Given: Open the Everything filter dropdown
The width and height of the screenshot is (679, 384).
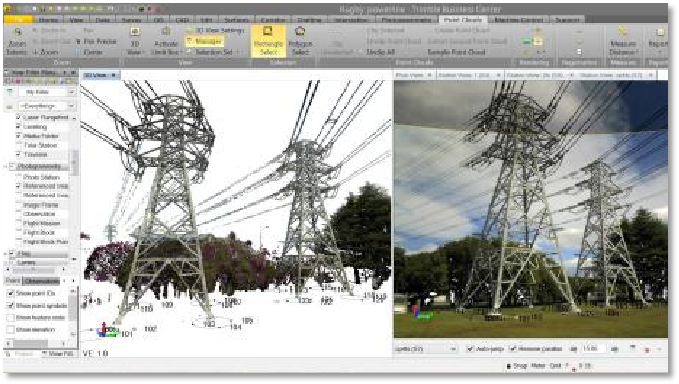Looking at the screenshot, I should click(x=46, y=106).
